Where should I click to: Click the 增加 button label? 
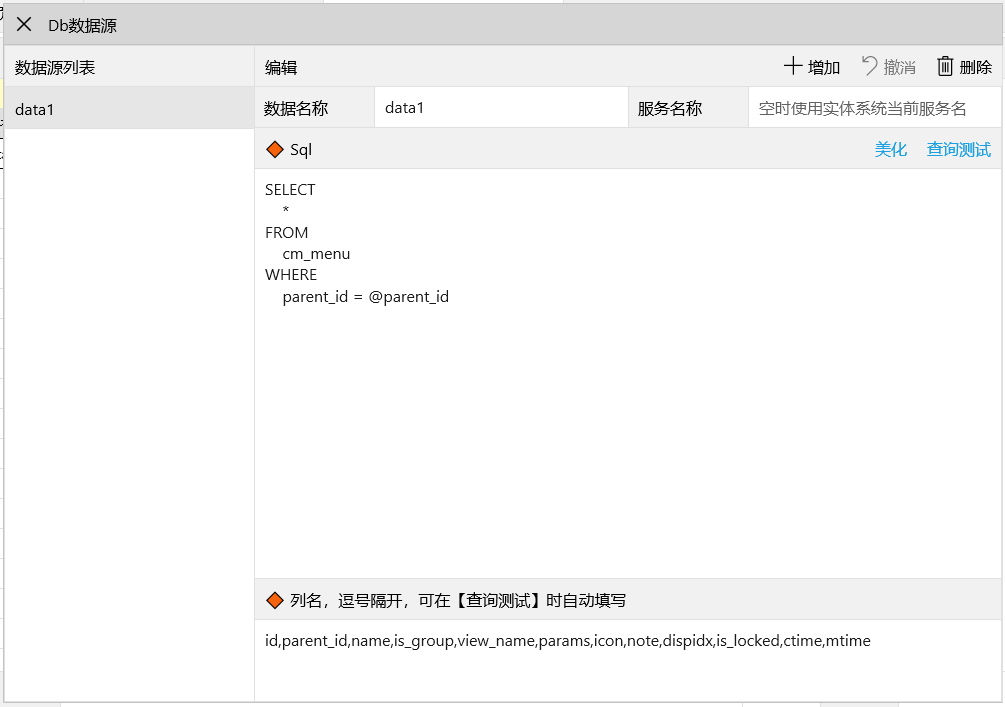click(x=824, y=67)
